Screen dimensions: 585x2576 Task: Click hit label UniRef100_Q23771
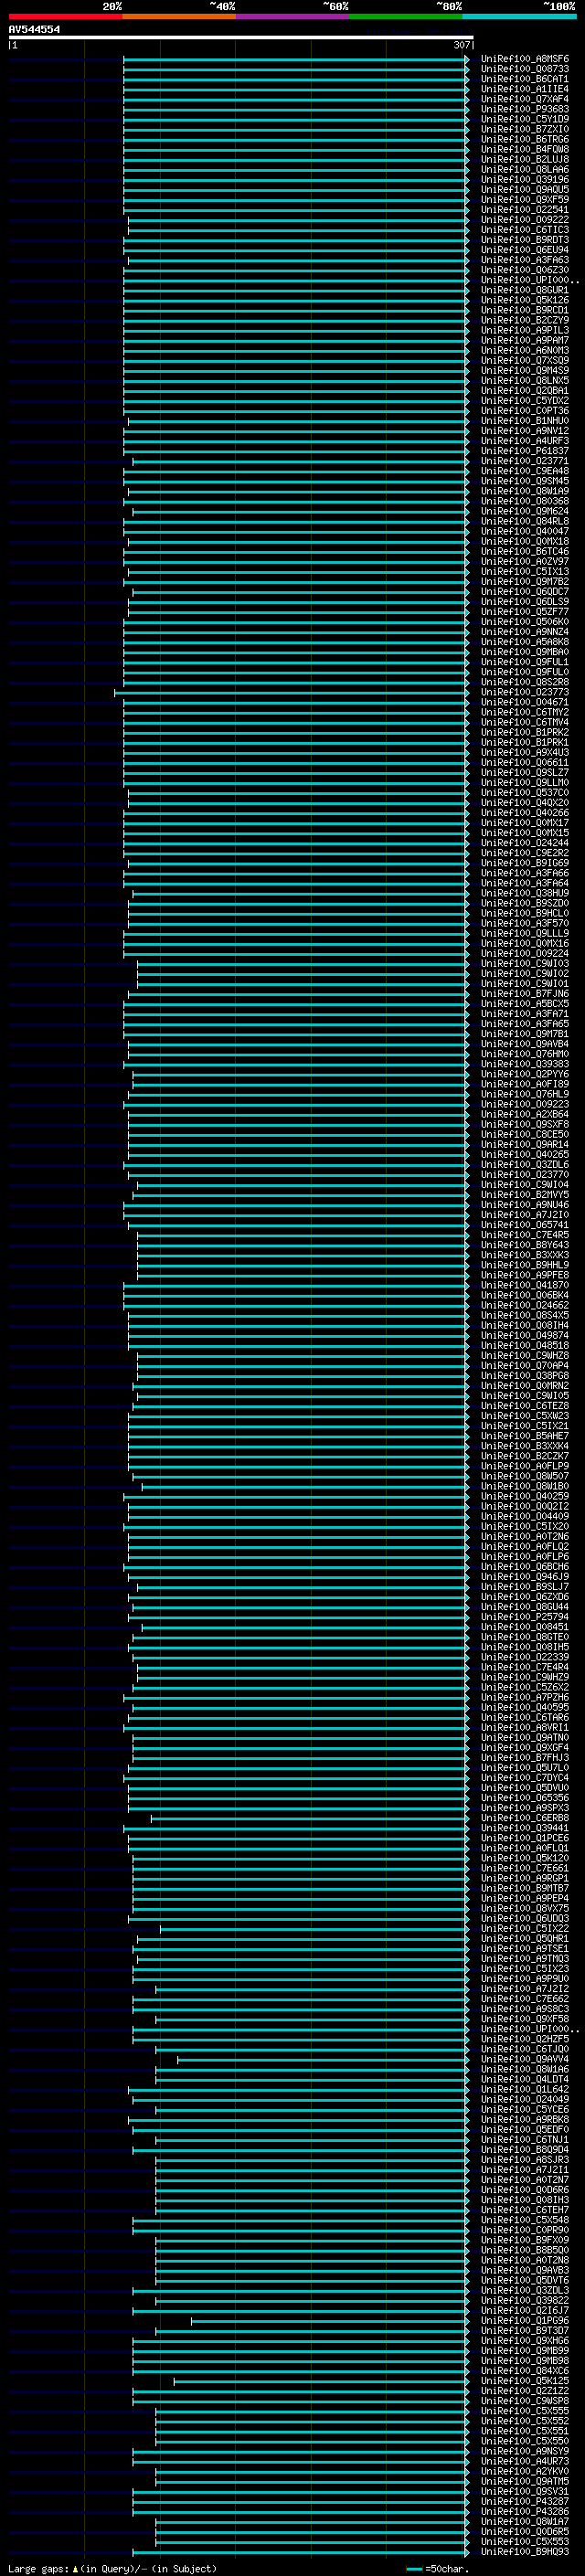[525, 461]
